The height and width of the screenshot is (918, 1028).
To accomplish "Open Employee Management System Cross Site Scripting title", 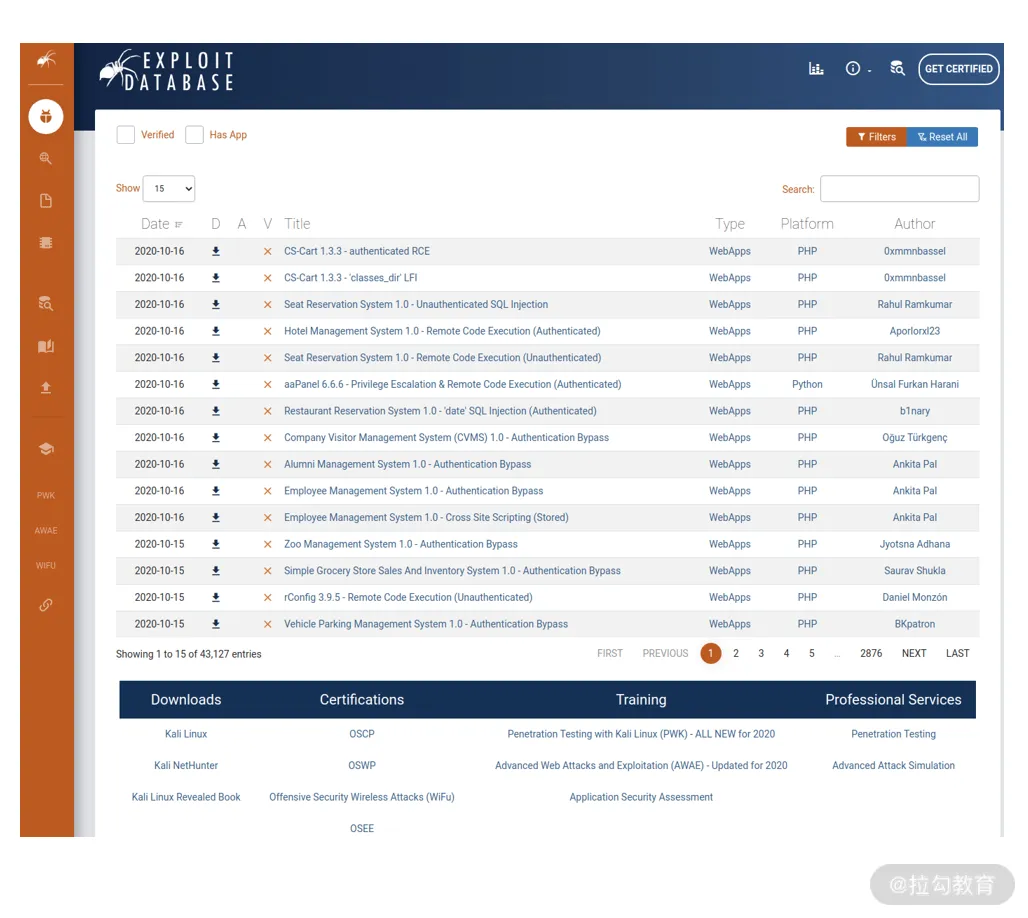I will (x=426, y=517).
